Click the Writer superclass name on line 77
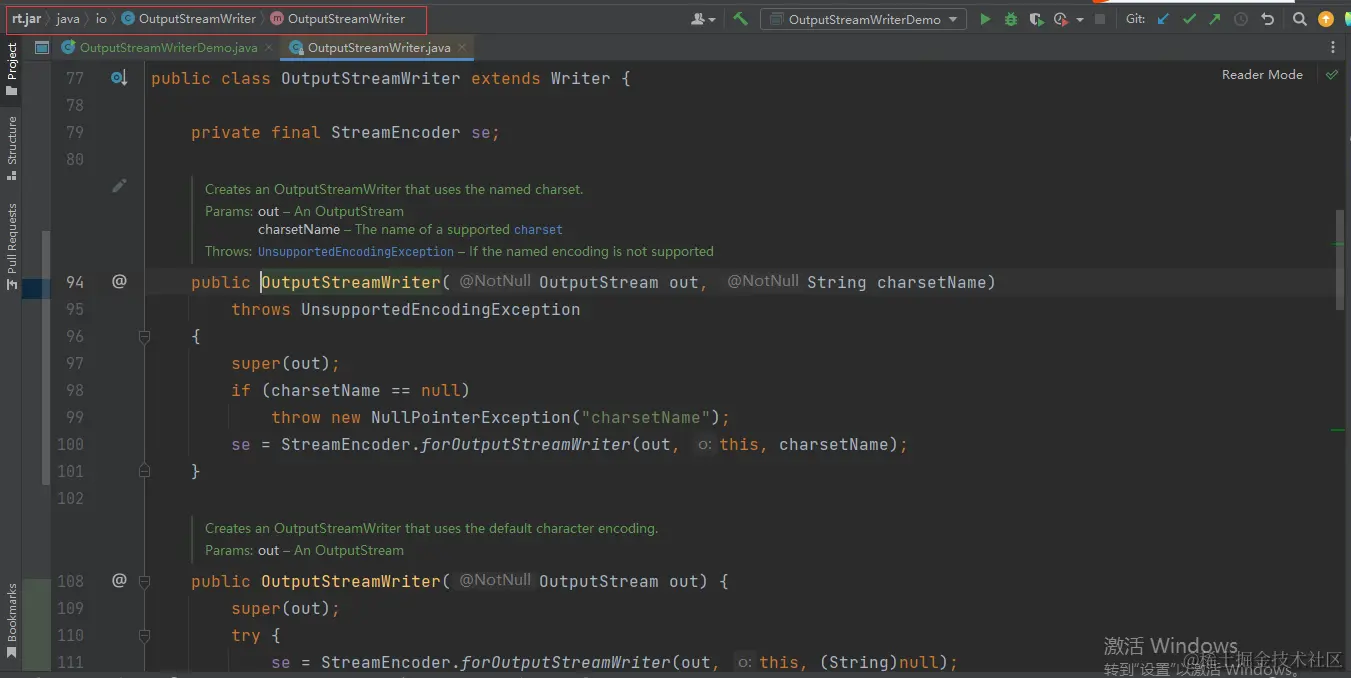This screenshot has width=1351, height=678. click(x=580, y=79)
